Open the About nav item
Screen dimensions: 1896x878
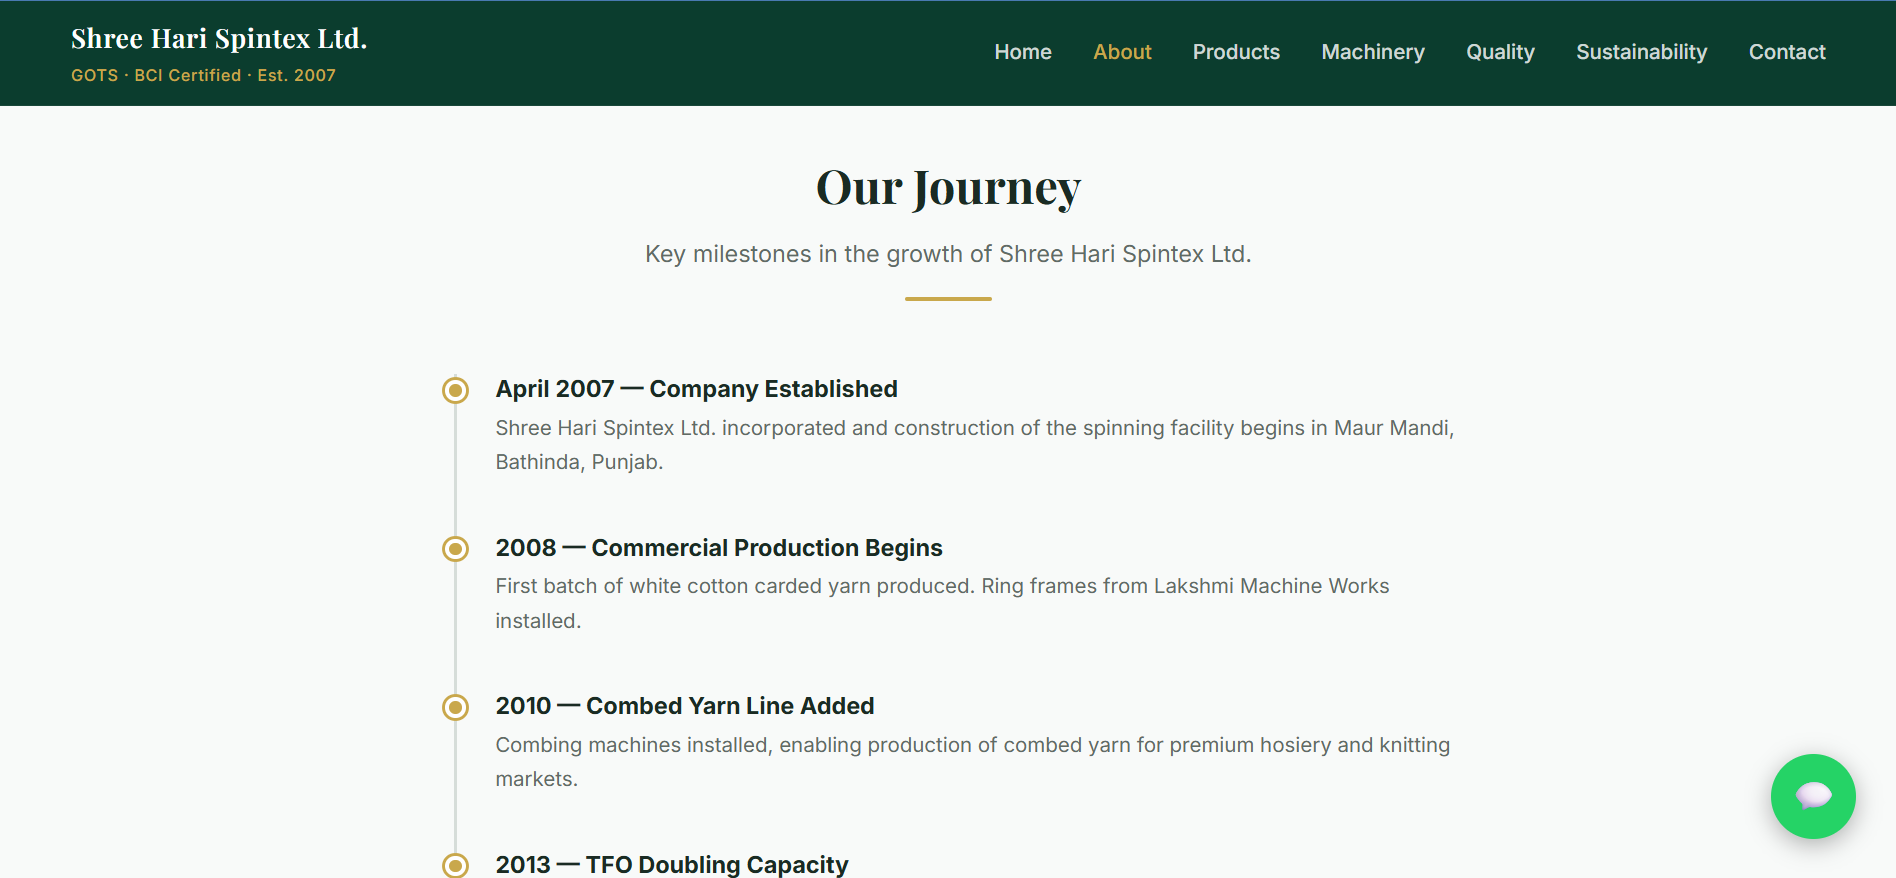tap(1122, 52)
